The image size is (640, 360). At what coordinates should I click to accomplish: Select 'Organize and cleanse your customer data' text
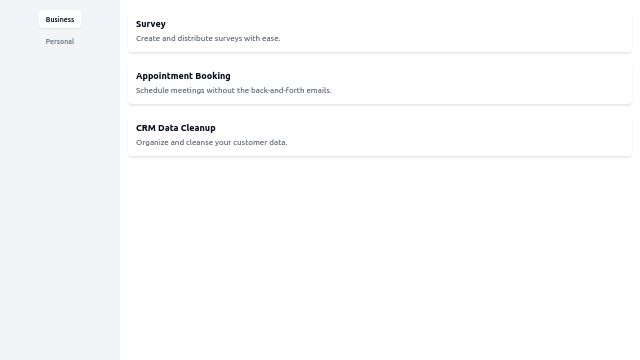pyautogui.click(x=211, y=142)
